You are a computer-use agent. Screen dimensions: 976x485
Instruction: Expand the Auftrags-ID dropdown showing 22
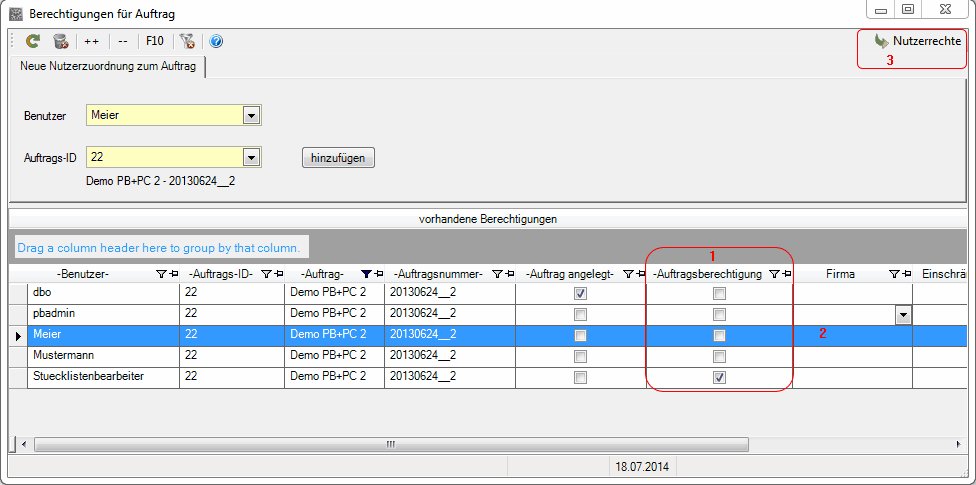251,157
